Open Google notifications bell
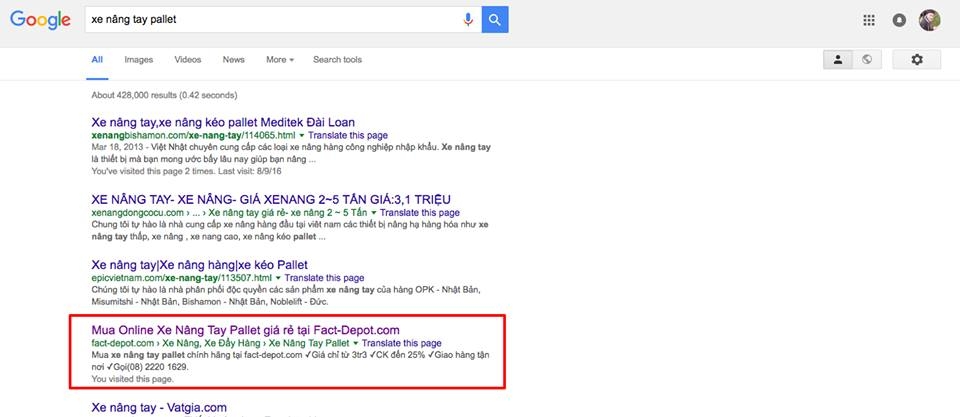 tap(899, 20)
